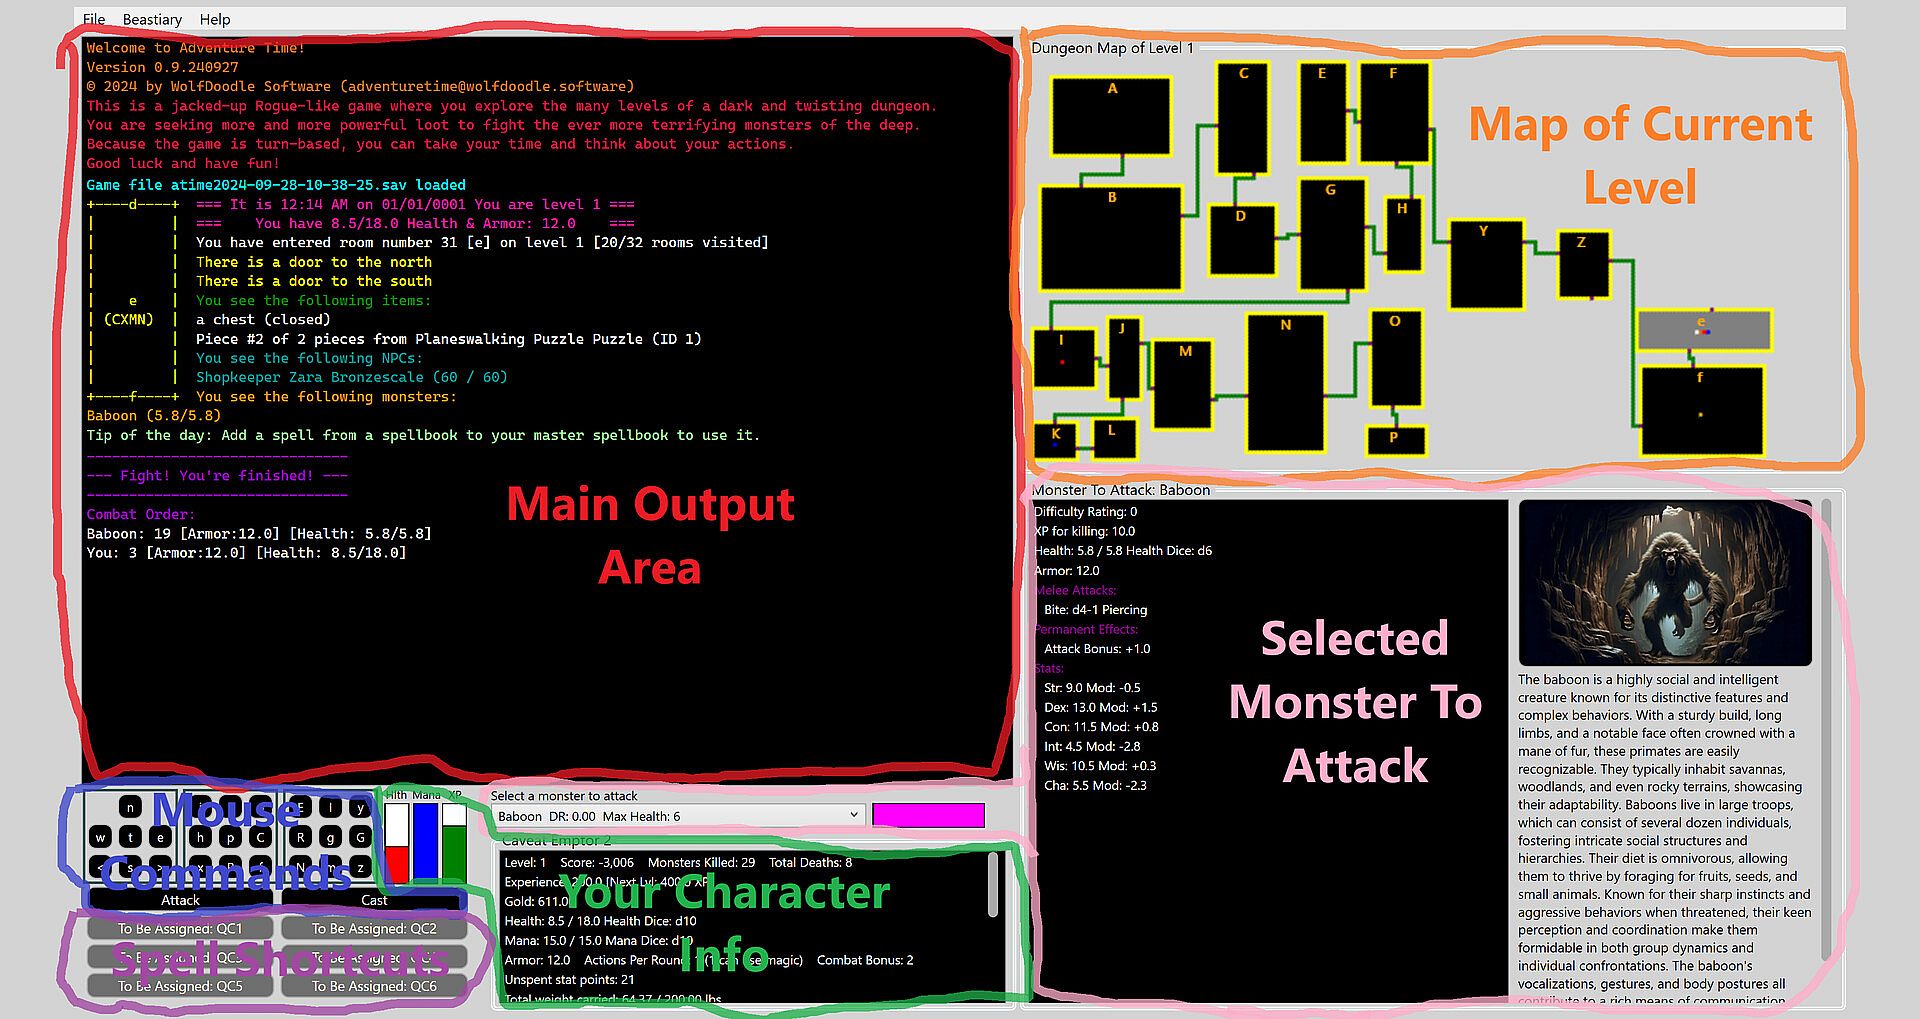Click the 'y' command key
Image resolution: width=1920 pixels, height=1019 pixels.
360,807
